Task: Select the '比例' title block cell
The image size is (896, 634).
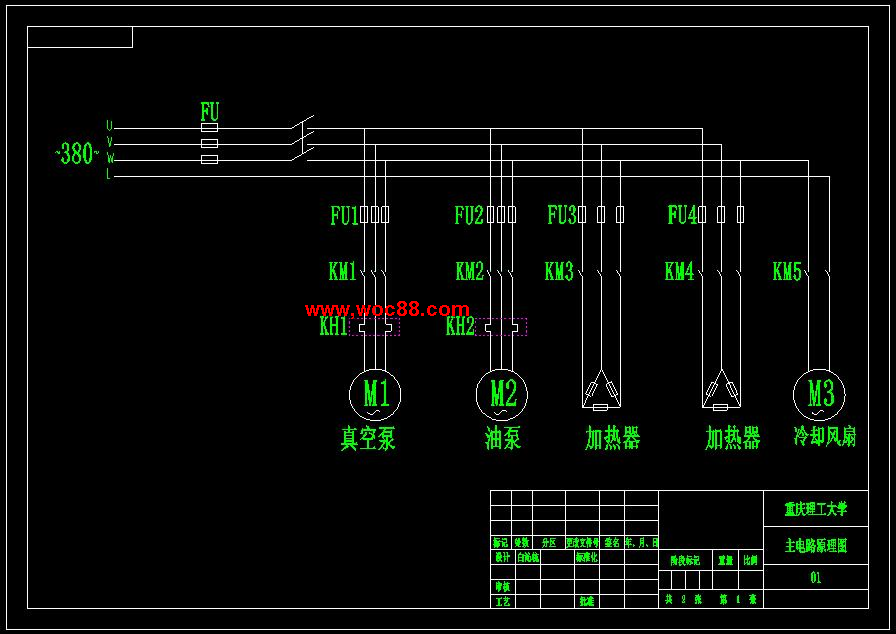Action: [751, 561]
